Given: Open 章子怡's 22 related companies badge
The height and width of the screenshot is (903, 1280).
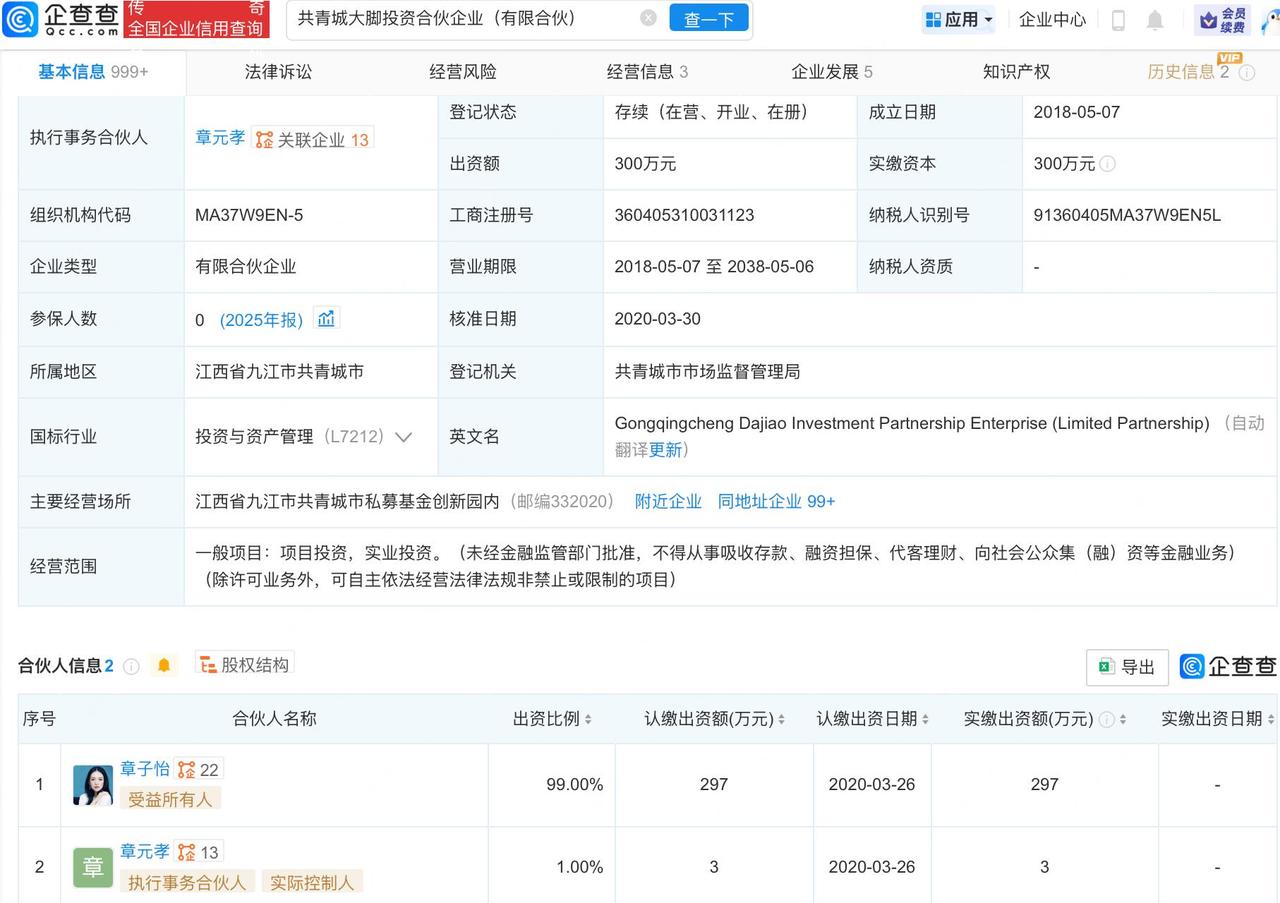Looking at the screenshot, I should pos(199,770).
